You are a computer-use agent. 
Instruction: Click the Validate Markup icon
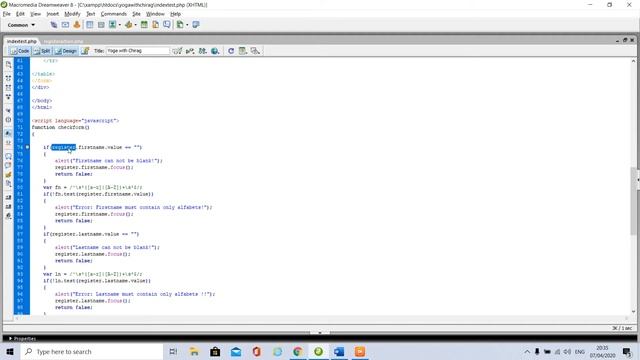tap(190, 51)
